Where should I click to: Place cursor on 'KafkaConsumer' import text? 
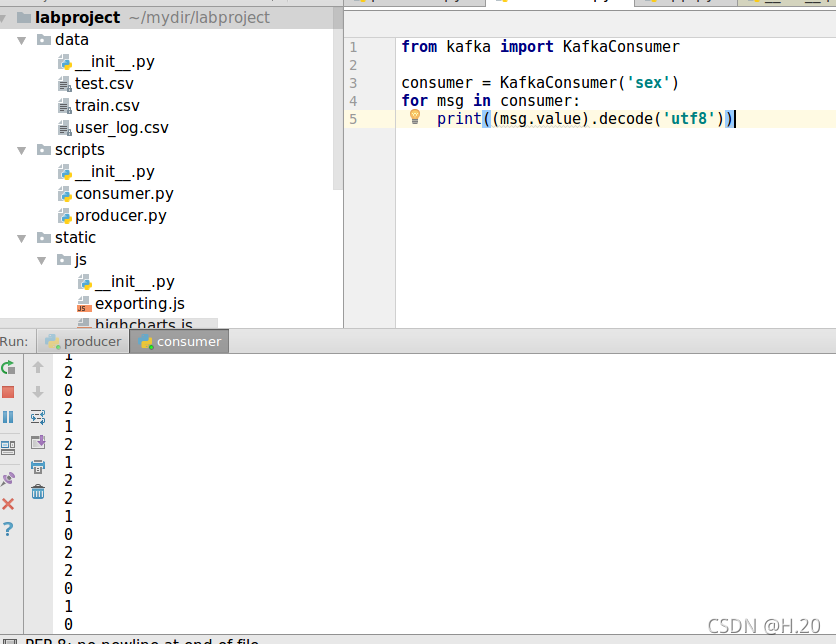[x=621, y=47]
